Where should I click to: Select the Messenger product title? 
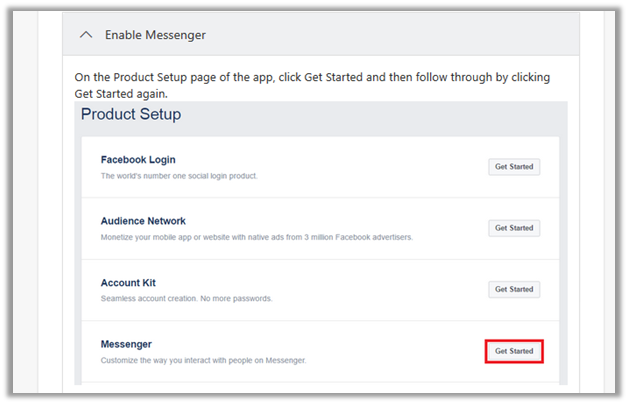[x=127, y=344]
